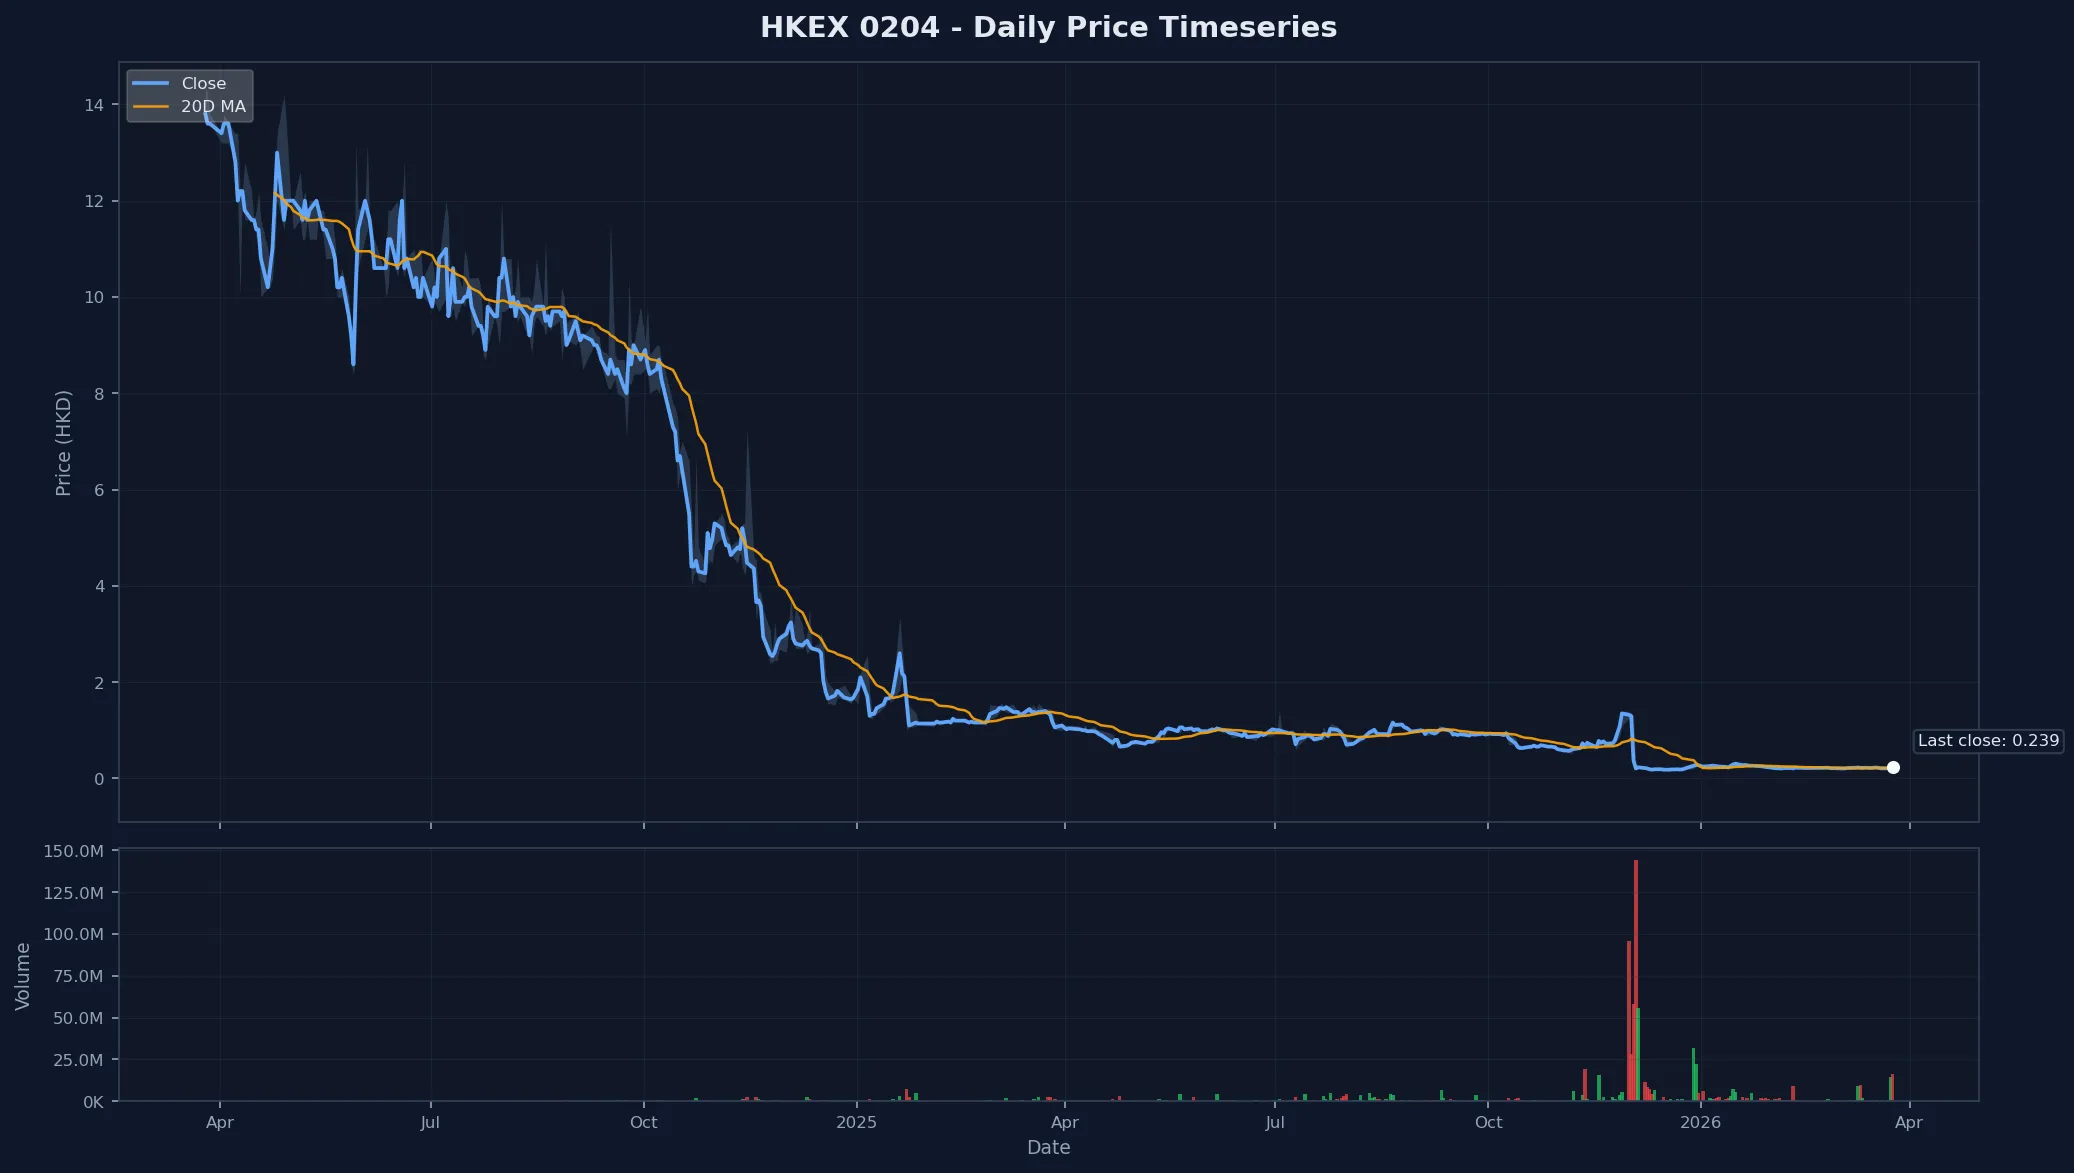Click the 'Oct' tick label left of 2026
2074x1173 pixels.
click(1489, 1123)
